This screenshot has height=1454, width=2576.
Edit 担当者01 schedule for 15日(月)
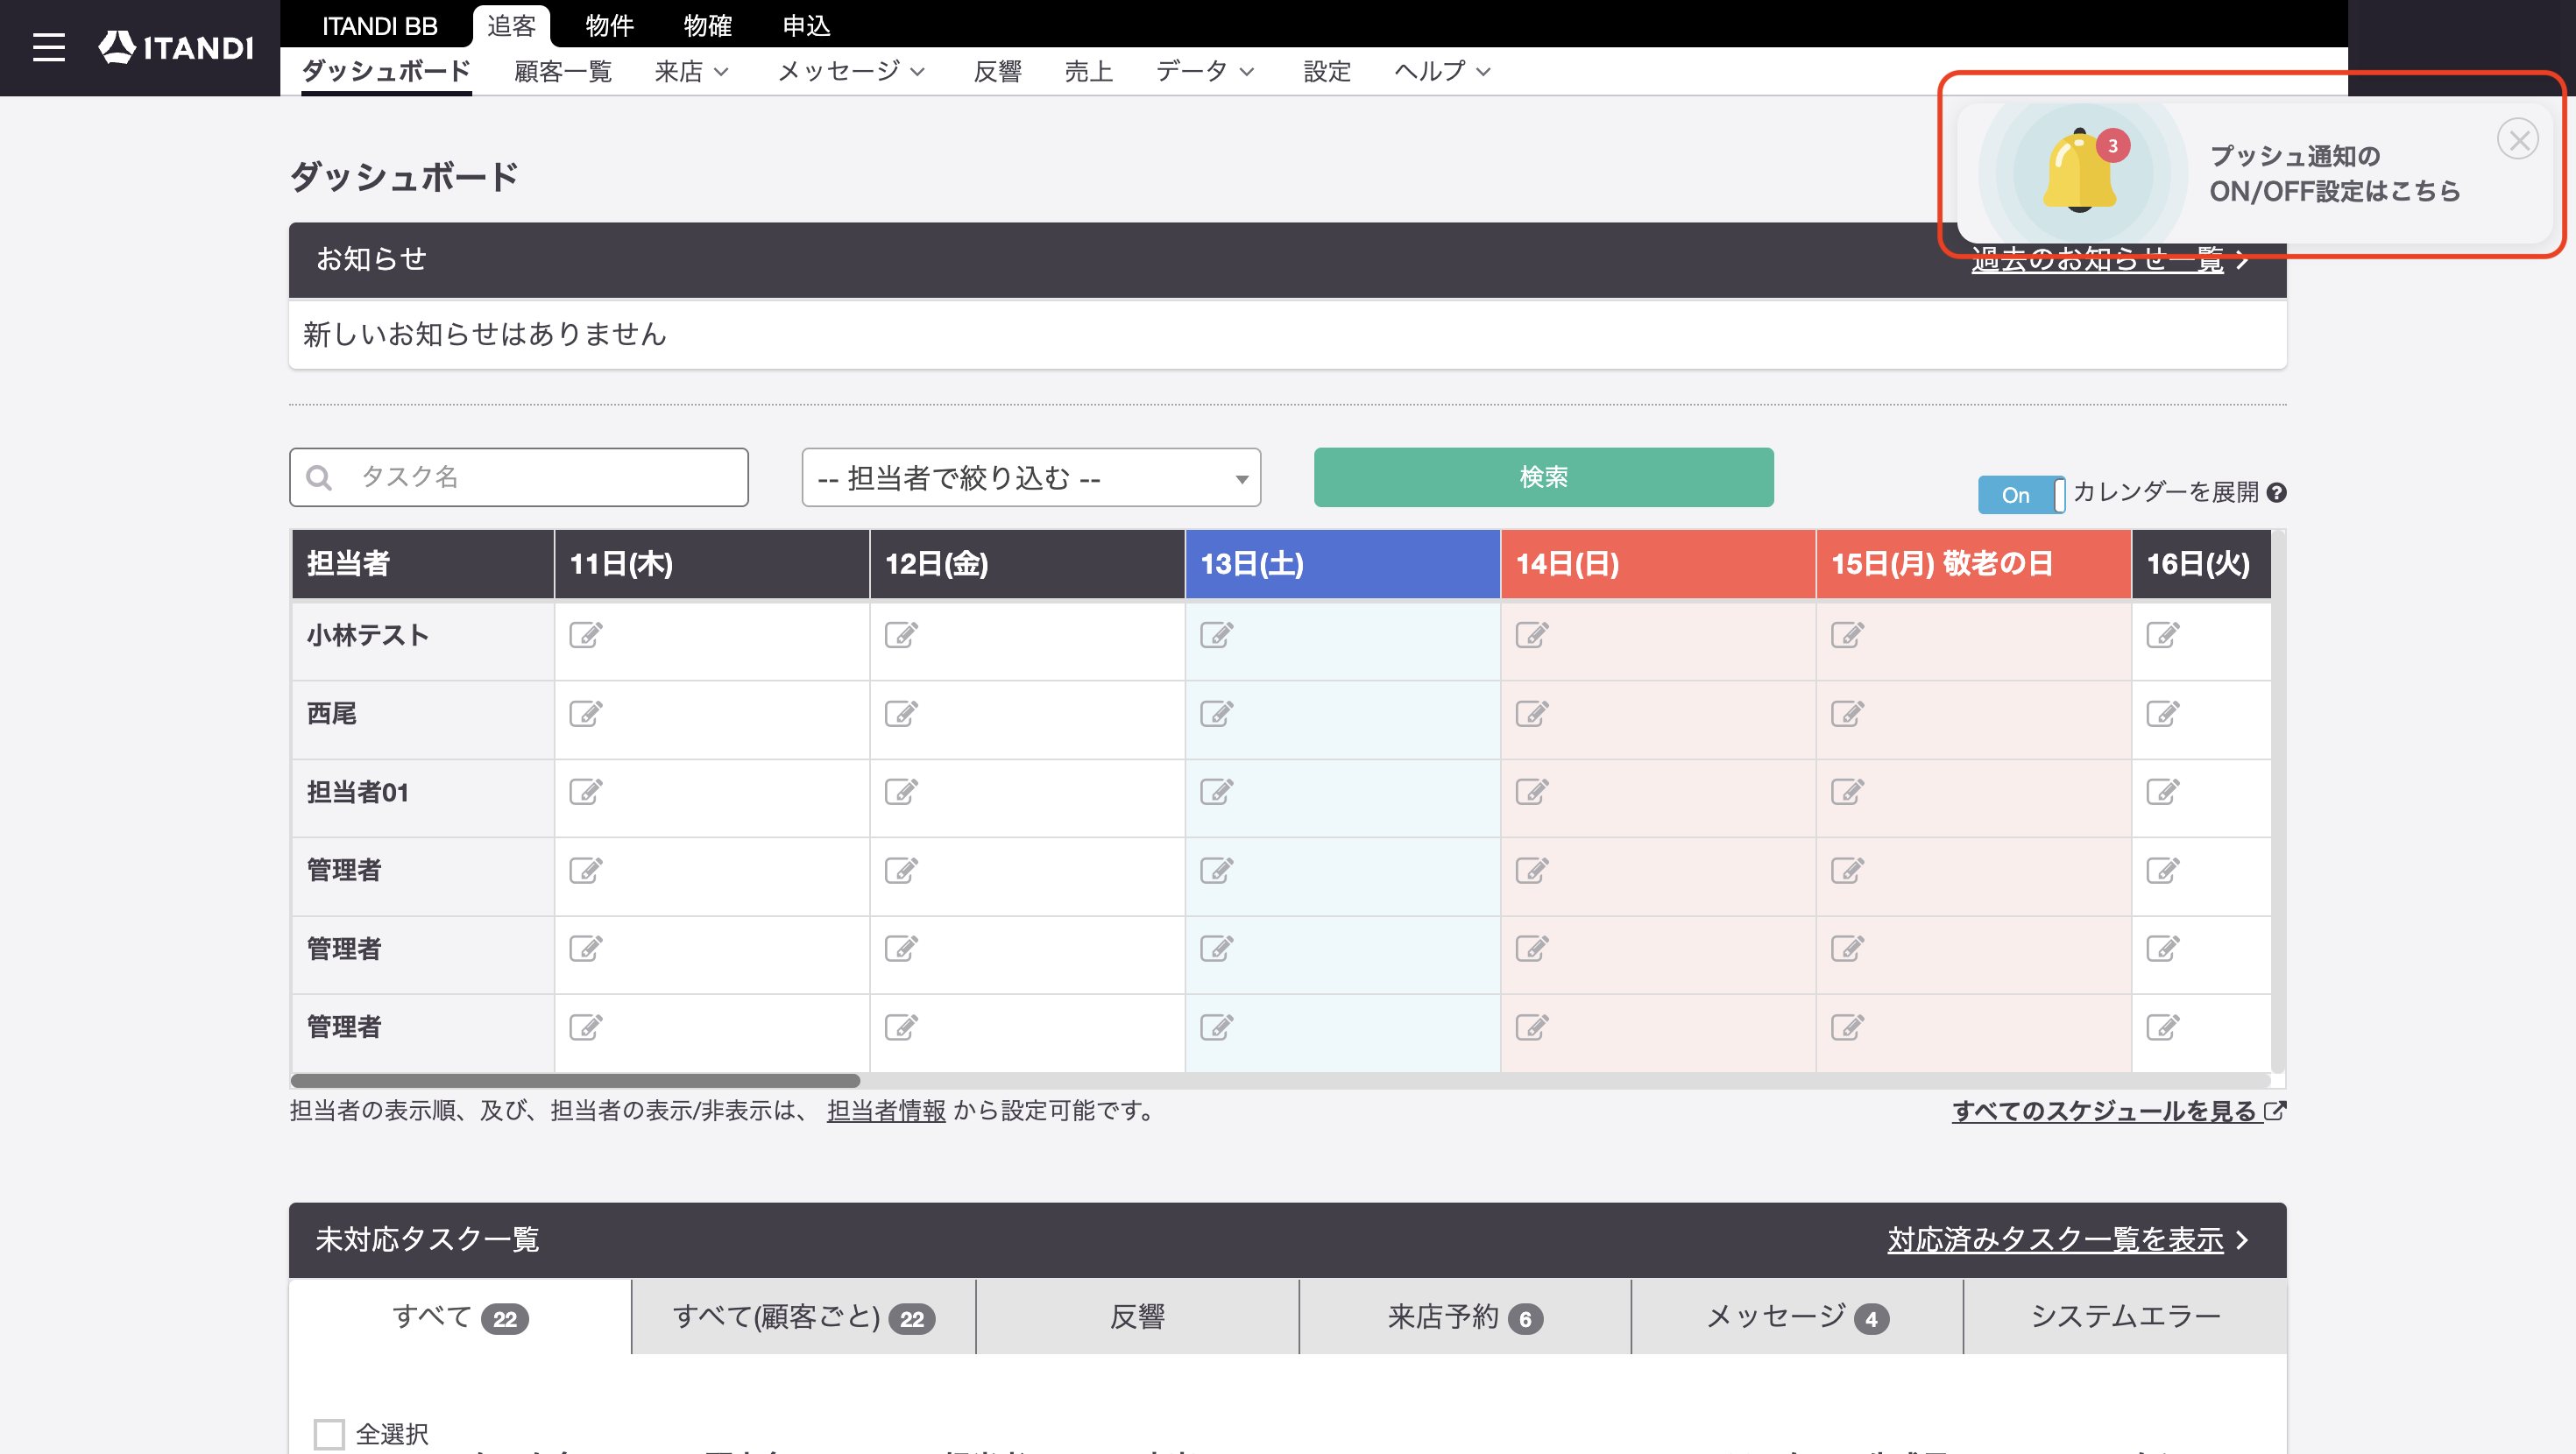tap(1848, 792)
